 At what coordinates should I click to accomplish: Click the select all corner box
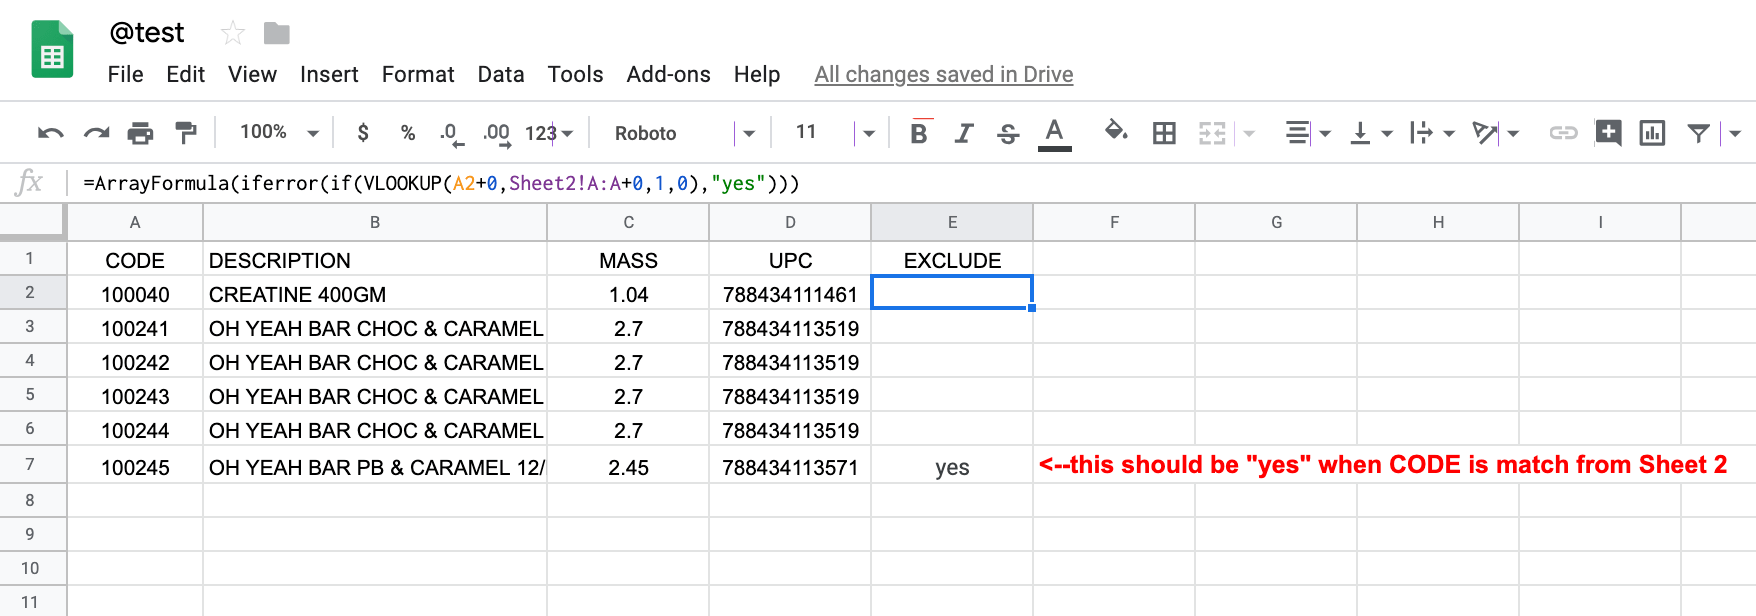coord(33,222)
